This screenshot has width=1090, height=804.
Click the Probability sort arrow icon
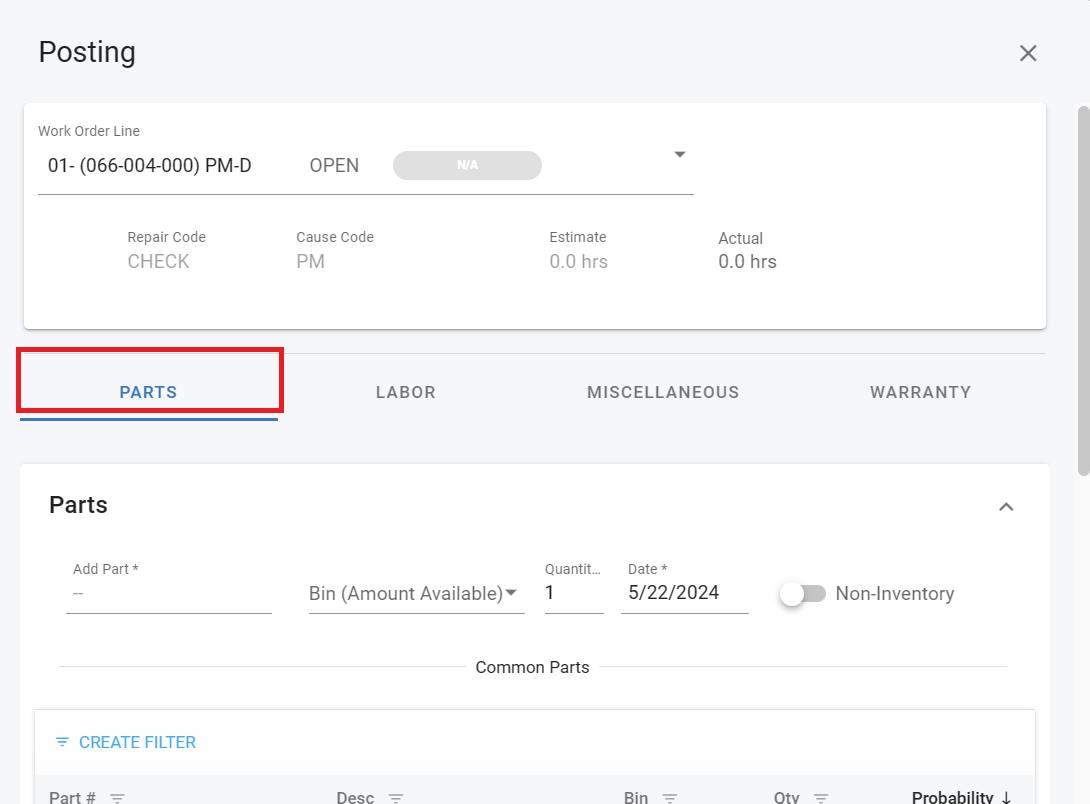pos(1006,797)
